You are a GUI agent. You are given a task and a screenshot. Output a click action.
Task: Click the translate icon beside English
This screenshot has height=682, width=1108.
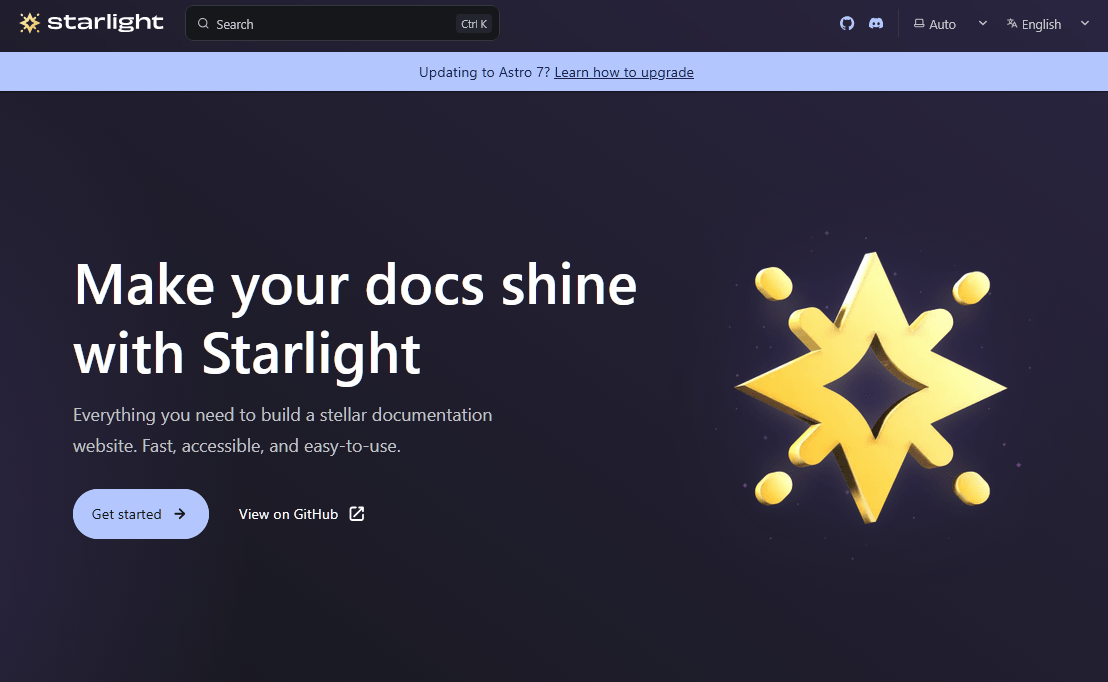click(1012, 23)
